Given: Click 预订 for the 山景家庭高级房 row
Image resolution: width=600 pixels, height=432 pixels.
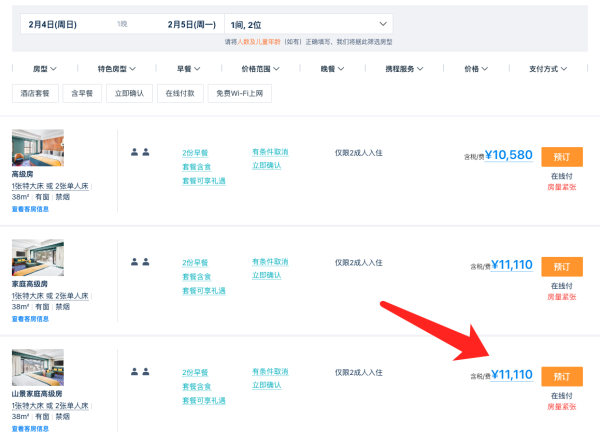Looking at the screenshot, I should 562,377.
